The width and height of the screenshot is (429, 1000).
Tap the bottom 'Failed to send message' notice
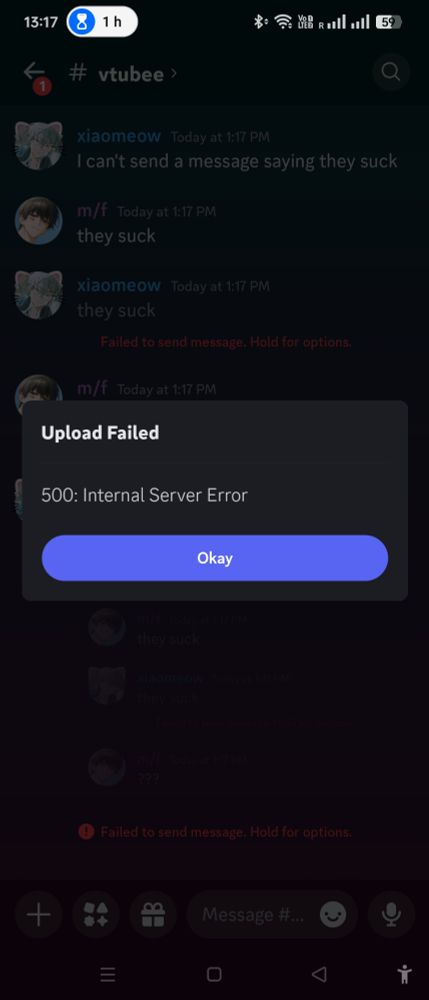point(226,832)
